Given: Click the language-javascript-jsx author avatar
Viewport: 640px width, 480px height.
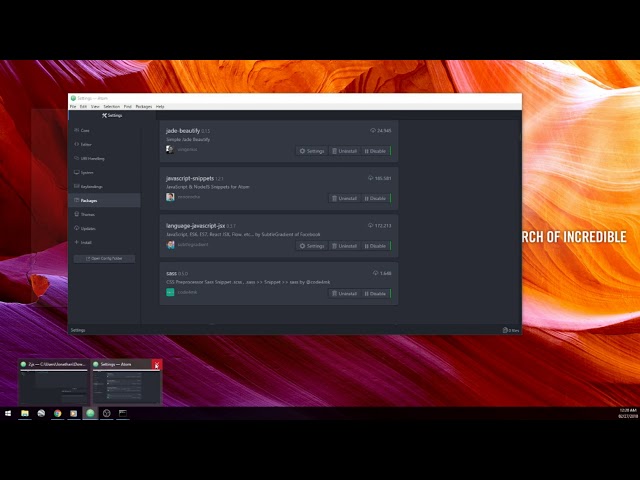Looking at the screenshot, I should [x=170, y=244].
